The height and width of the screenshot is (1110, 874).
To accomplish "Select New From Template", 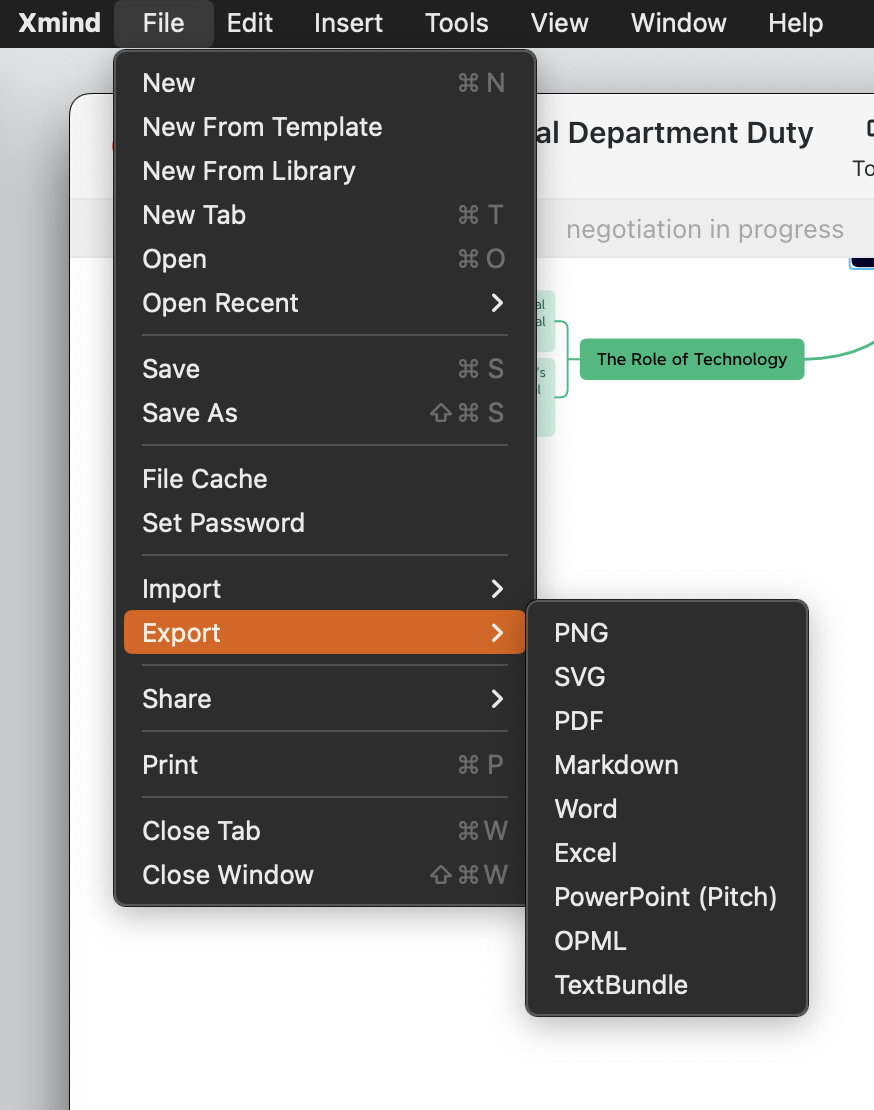I will [324, 127].
